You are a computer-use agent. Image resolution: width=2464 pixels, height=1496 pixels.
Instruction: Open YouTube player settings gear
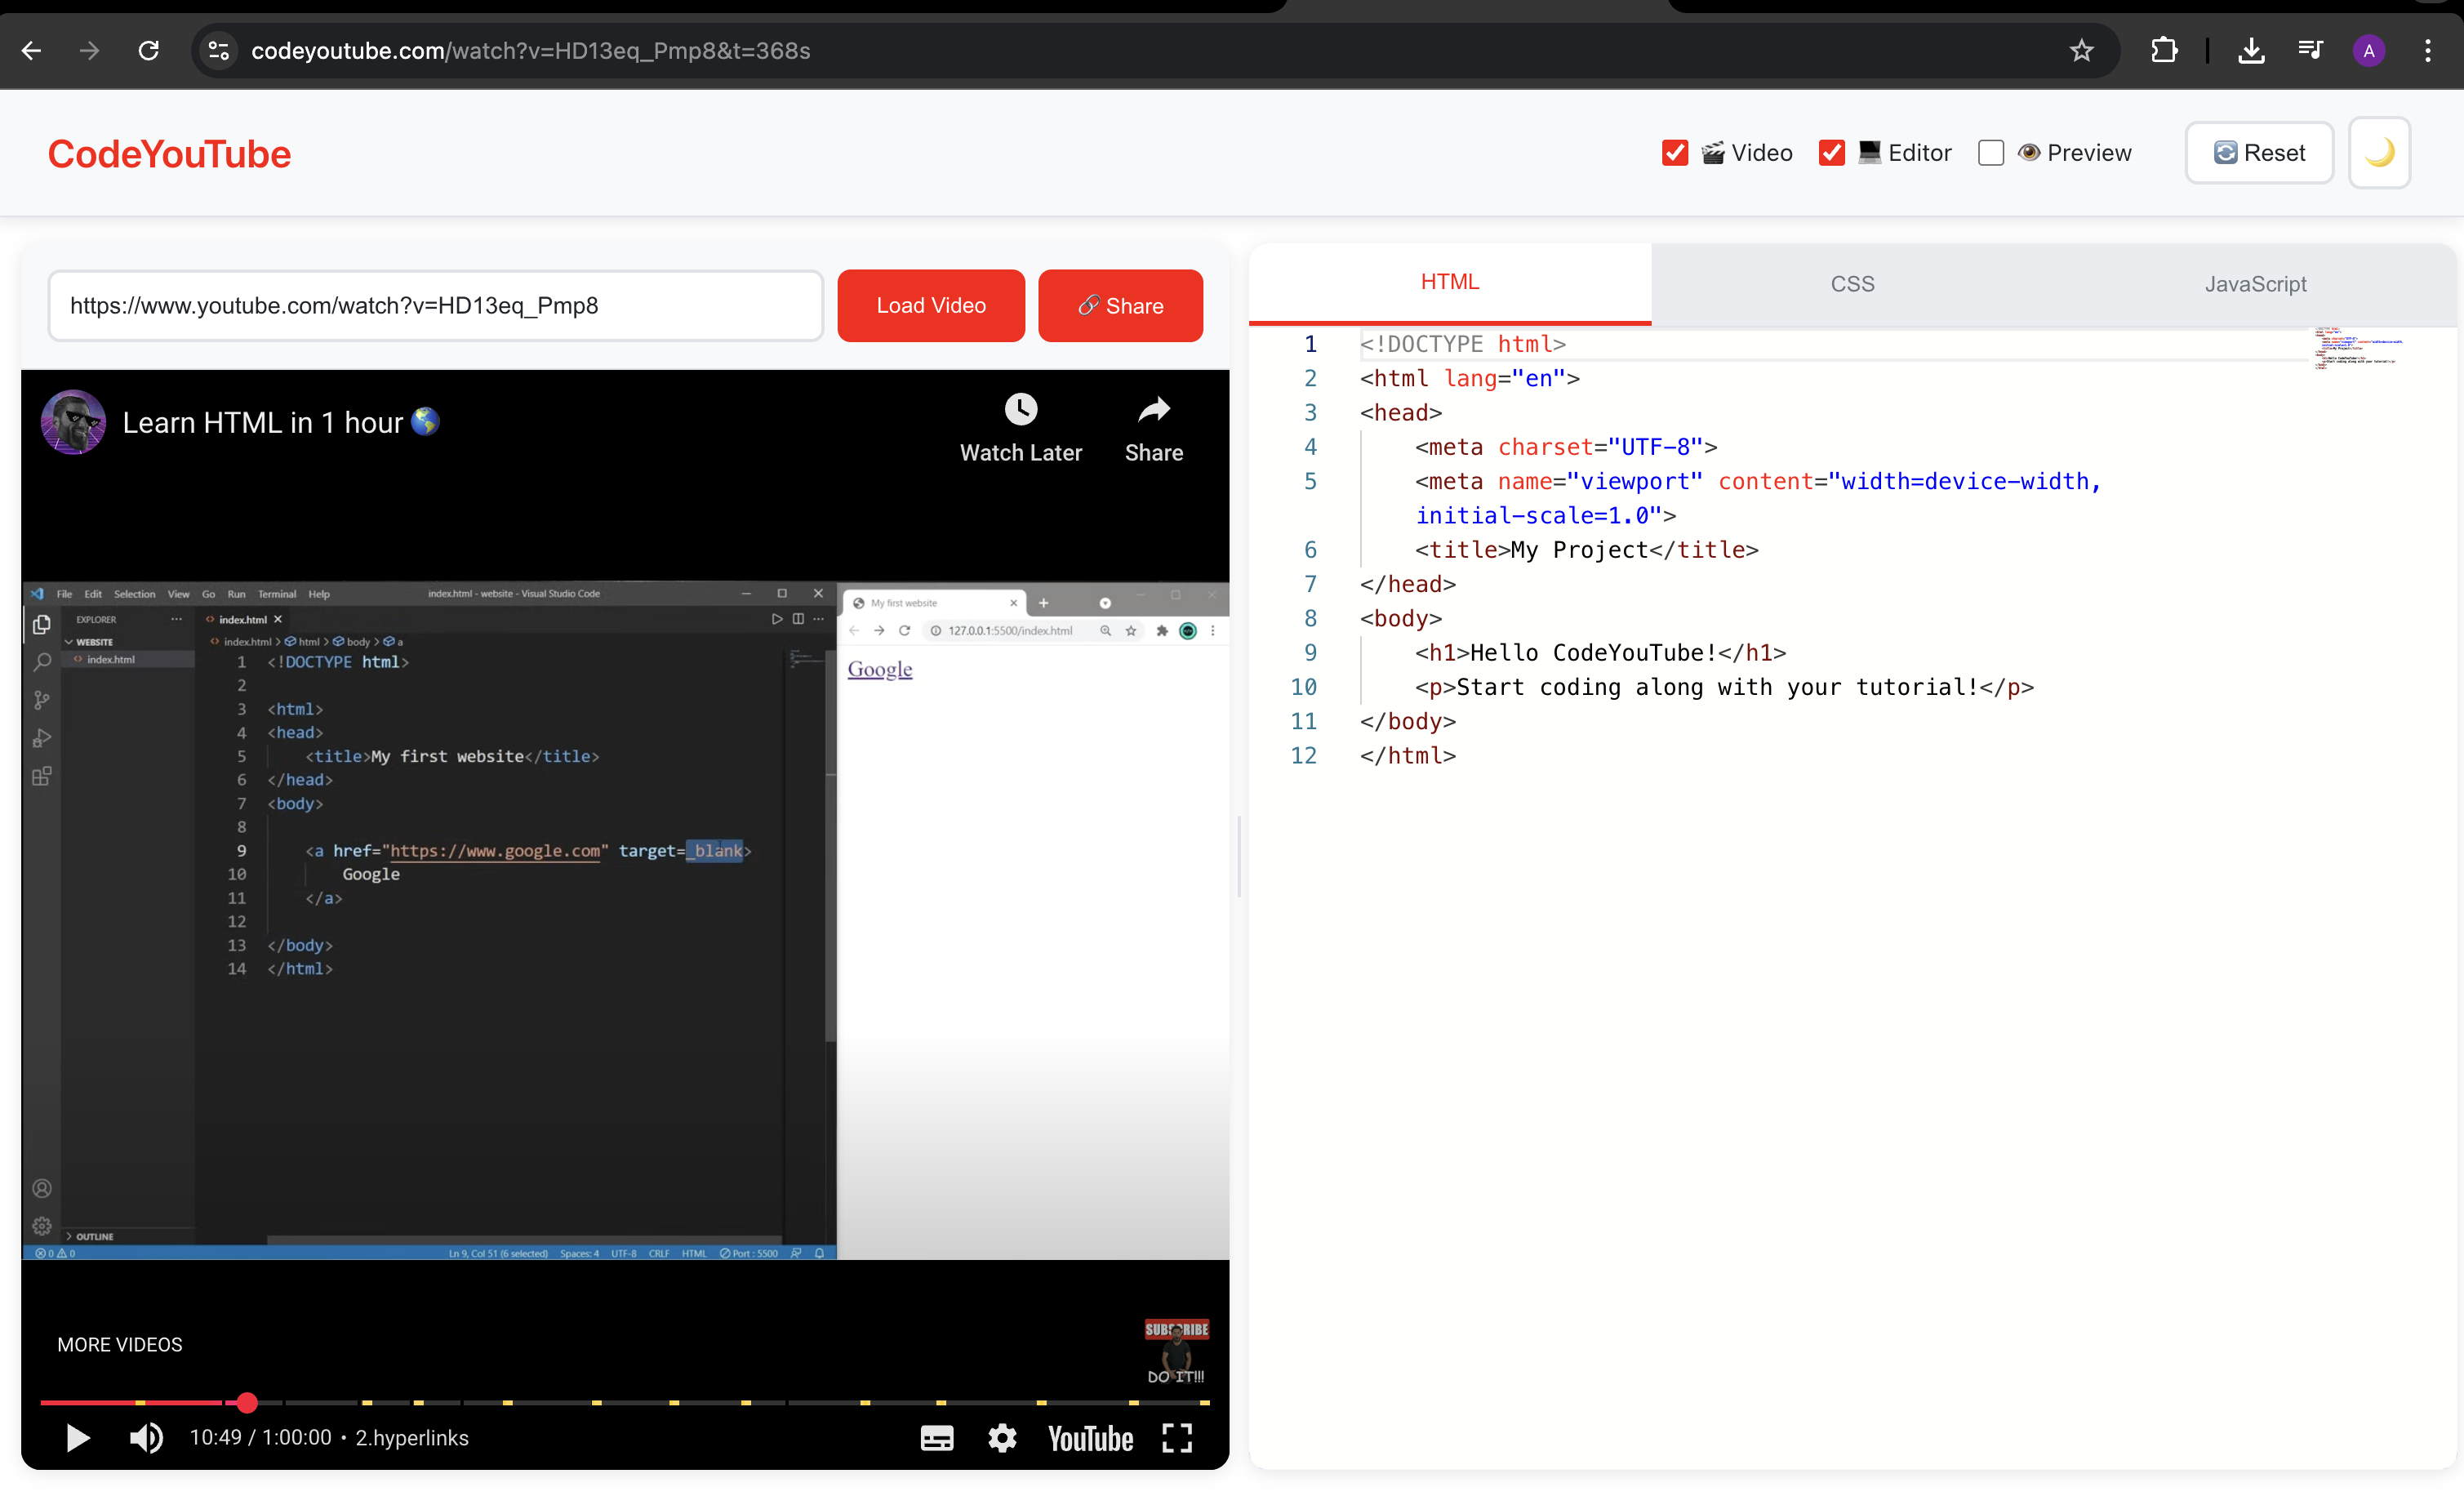(1002, 1438)
